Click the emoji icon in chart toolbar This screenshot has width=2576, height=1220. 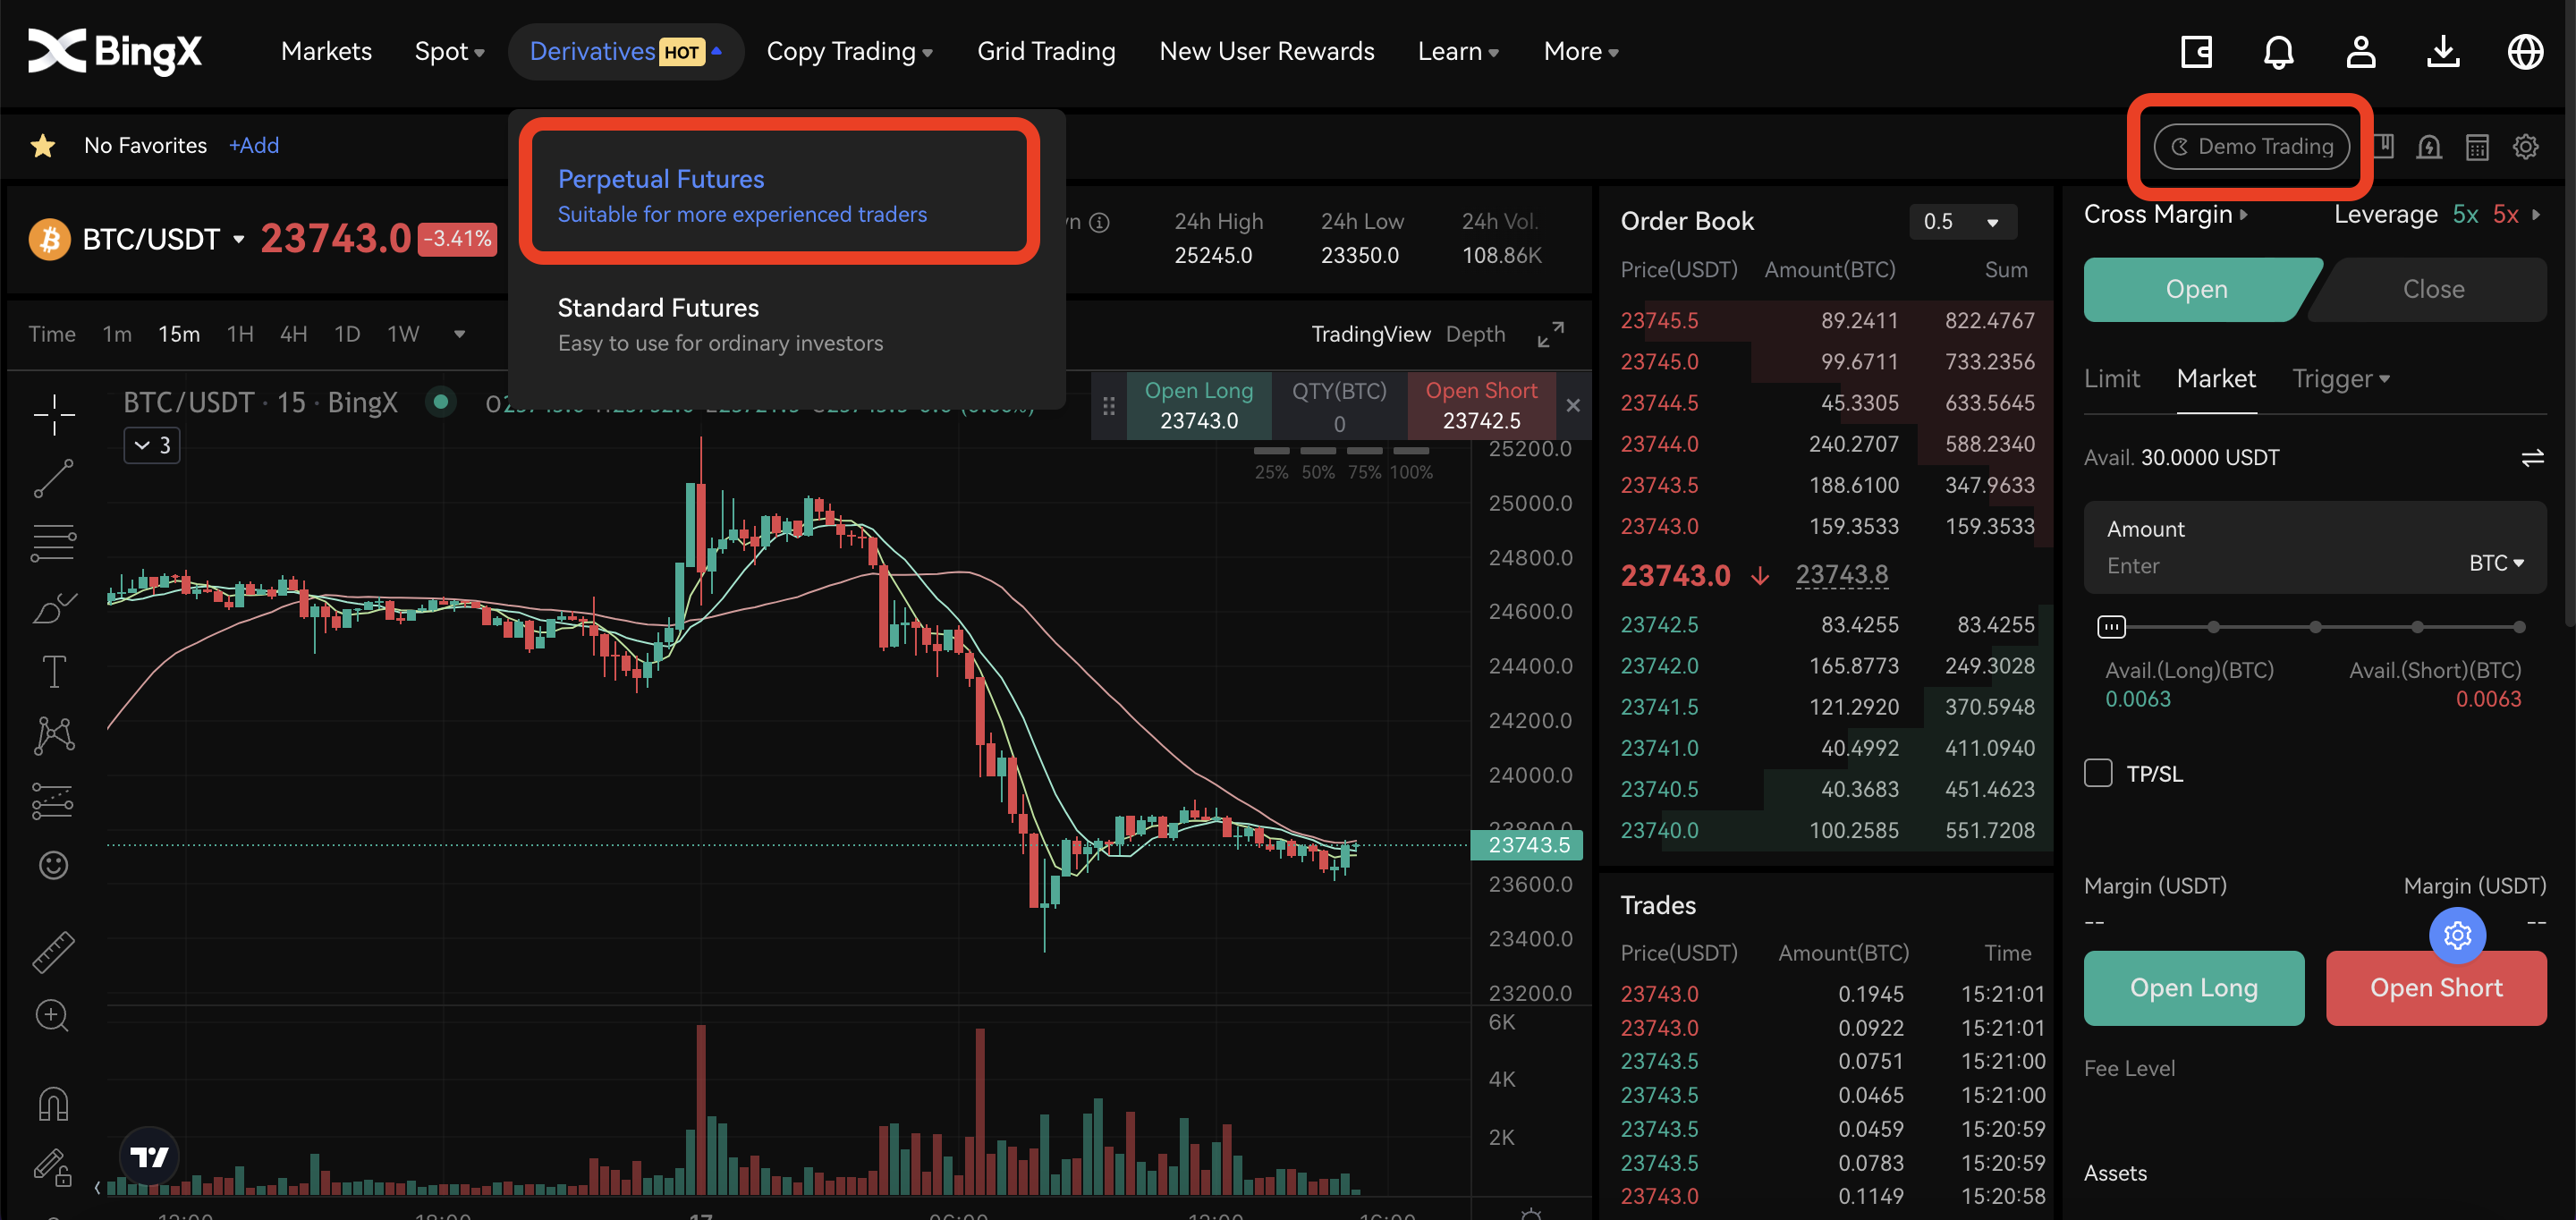tap(53, 864)
